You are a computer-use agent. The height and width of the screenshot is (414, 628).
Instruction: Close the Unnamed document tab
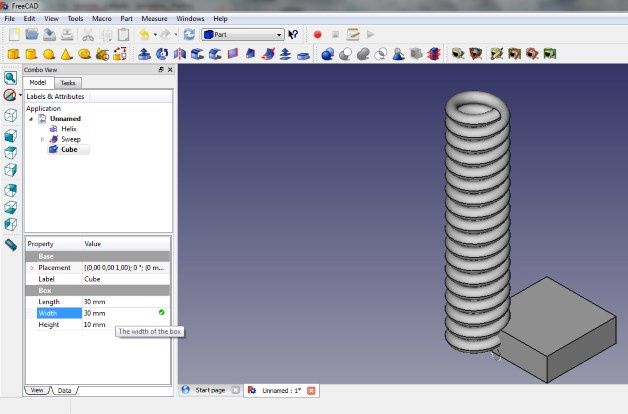(x=311, y=390)
